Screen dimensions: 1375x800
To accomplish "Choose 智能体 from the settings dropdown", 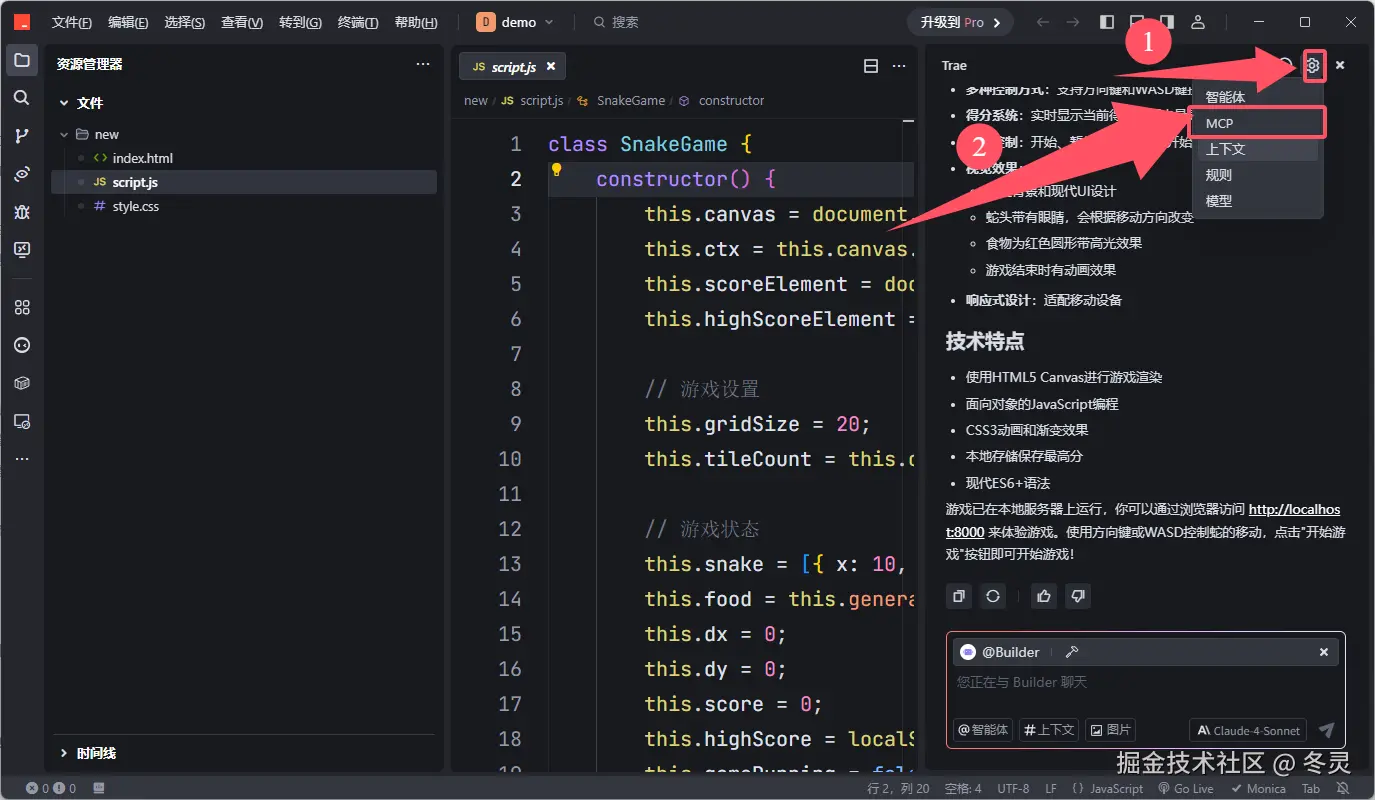I will [1258, 97].
